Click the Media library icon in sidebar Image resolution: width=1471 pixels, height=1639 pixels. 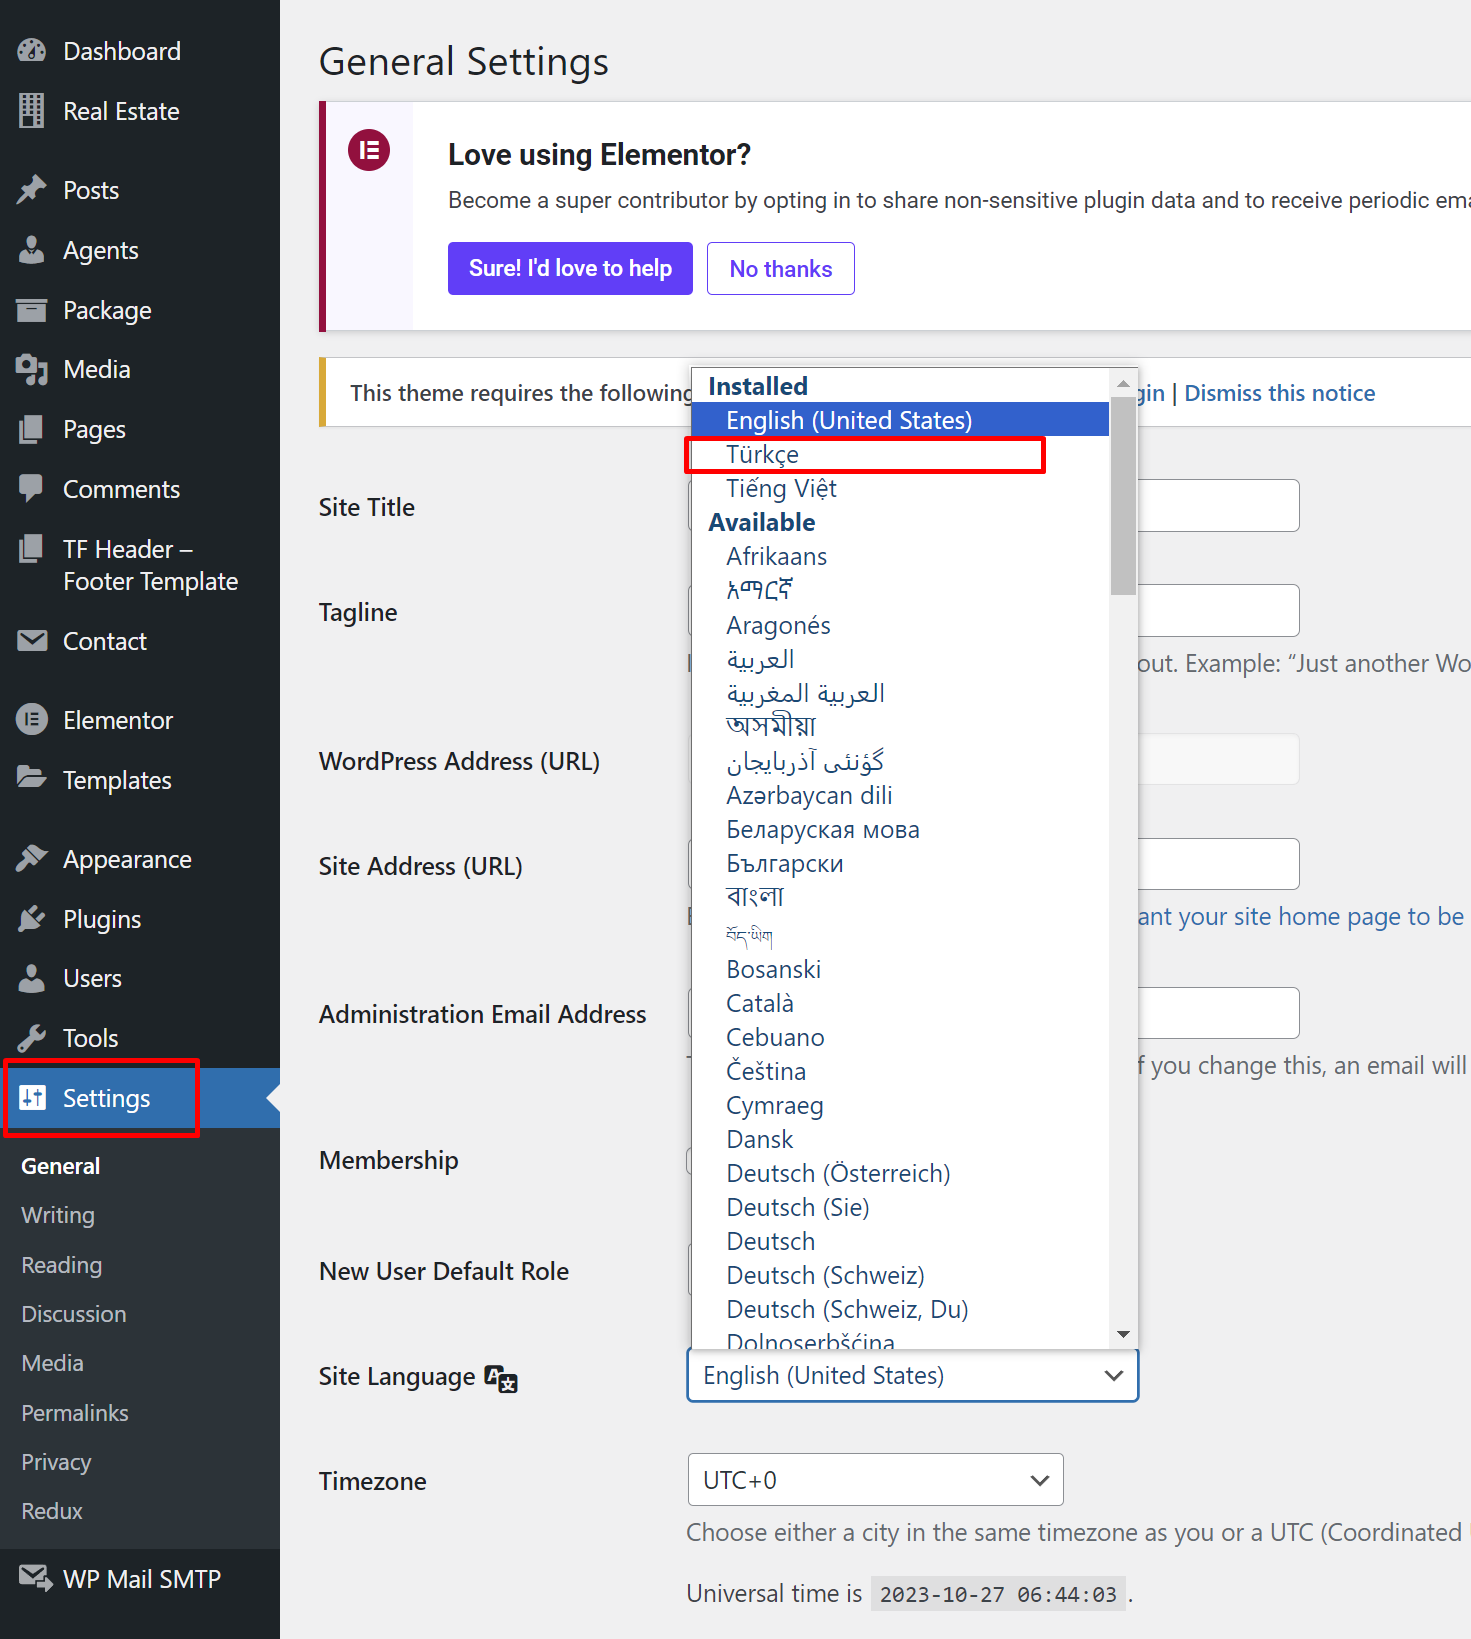32,370
